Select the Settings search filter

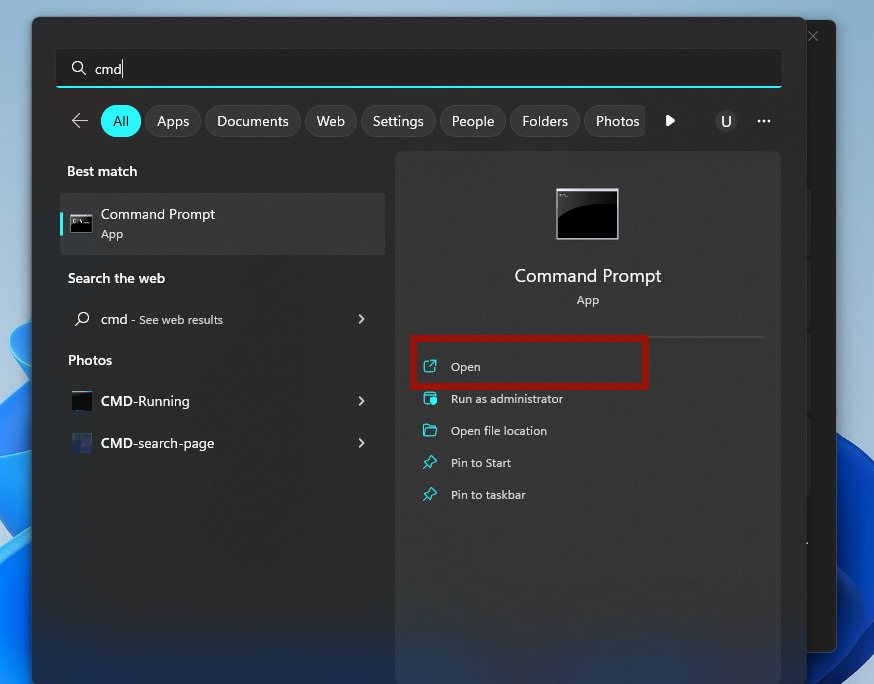[x=397, y=120]
